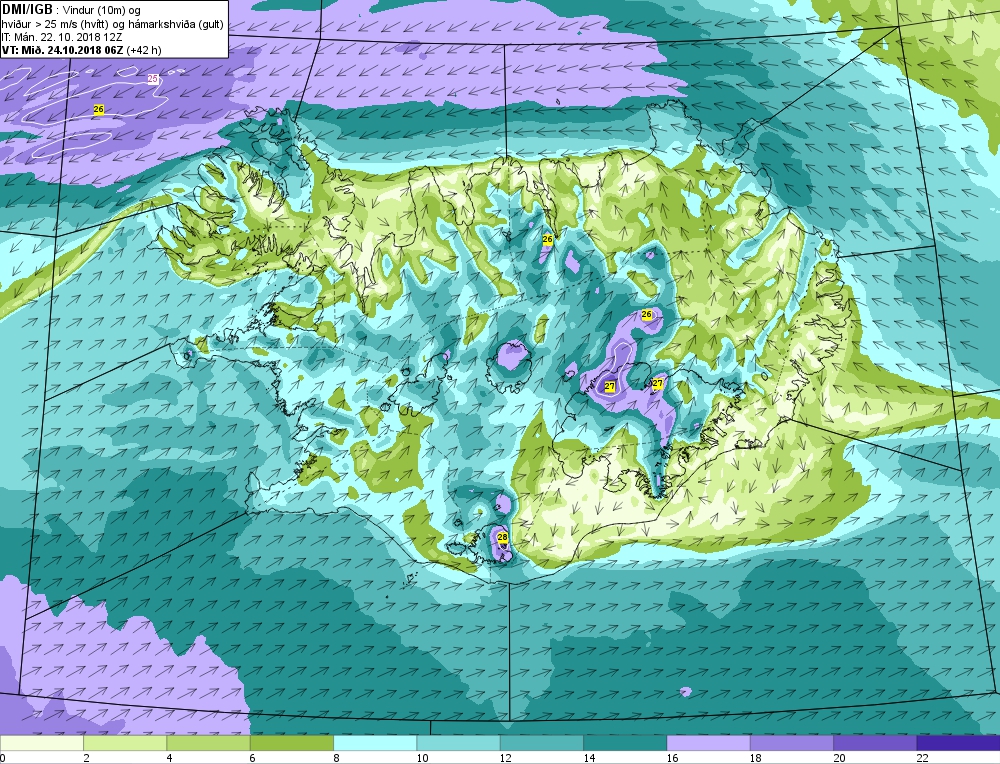The height and width of the screenshot is (764, 1000).
Task: Click the DMI/IGB title text
Action: click(27, 10)
